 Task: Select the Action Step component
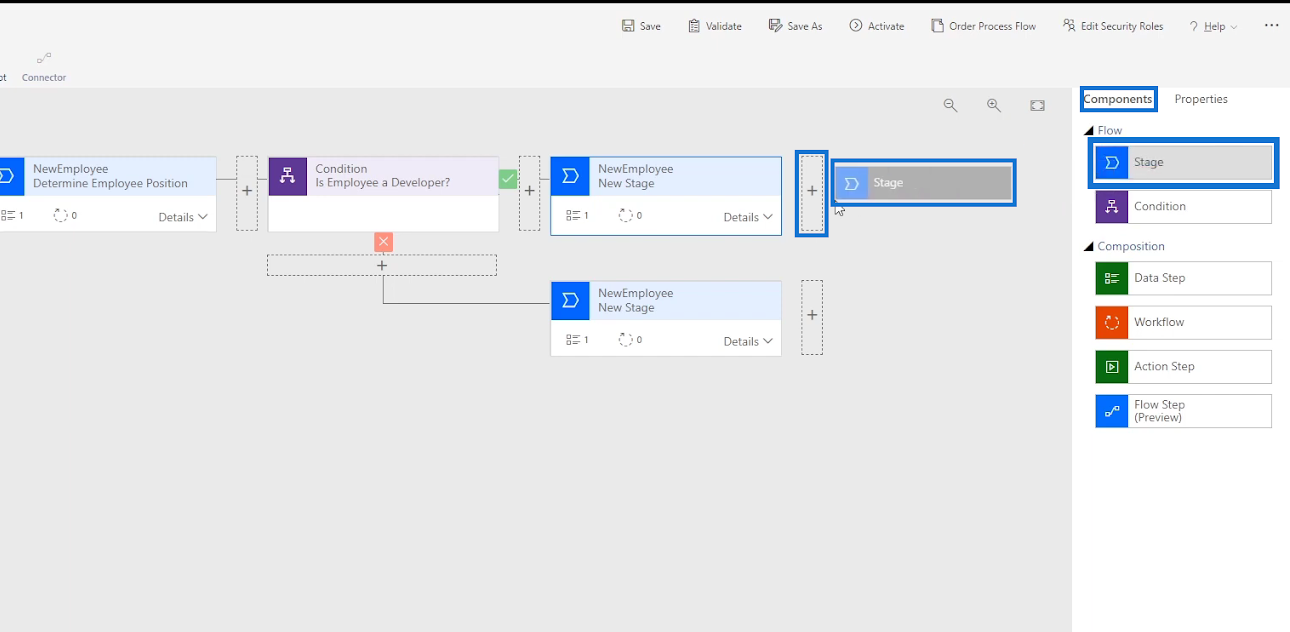click(x=1184, y=366)
